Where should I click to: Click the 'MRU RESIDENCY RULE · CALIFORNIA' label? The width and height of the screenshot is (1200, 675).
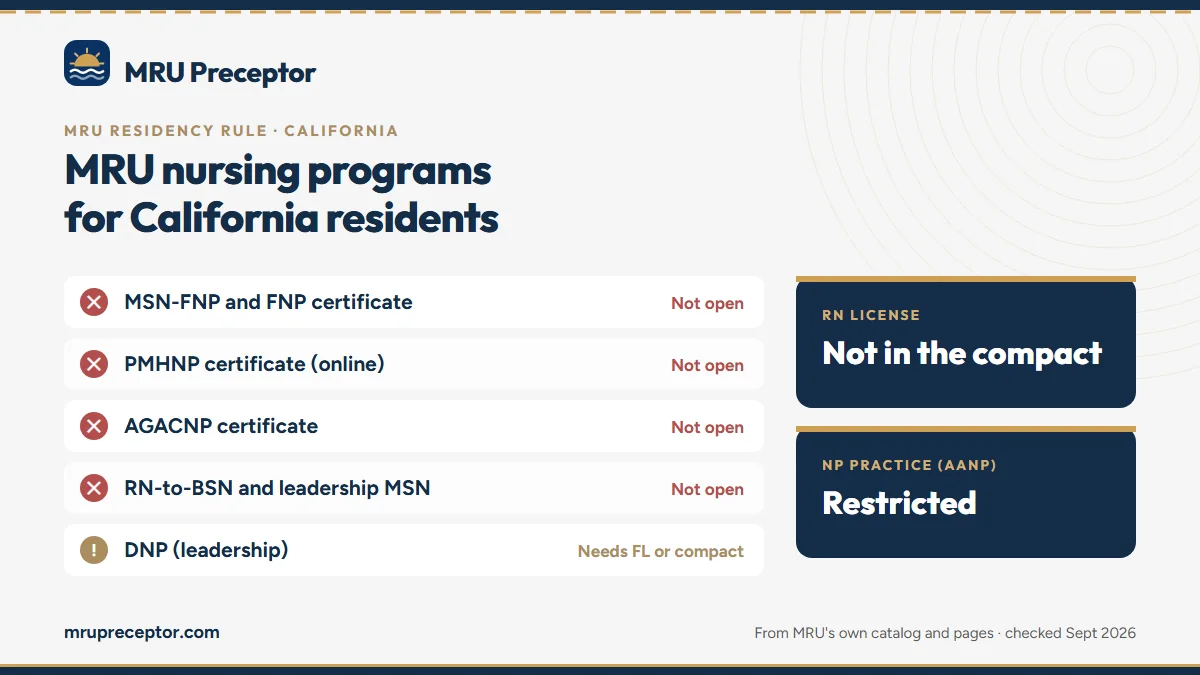coord(231,131)
